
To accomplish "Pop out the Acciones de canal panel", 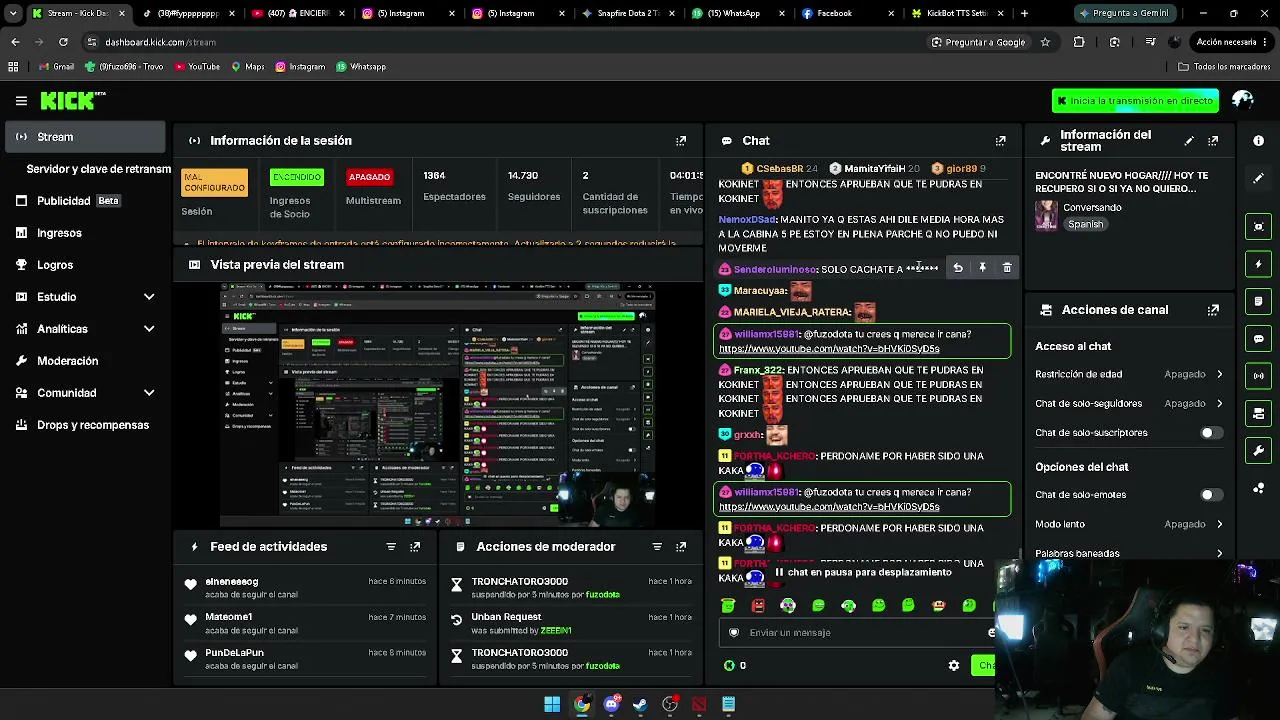I will (x=1213, y=310).
